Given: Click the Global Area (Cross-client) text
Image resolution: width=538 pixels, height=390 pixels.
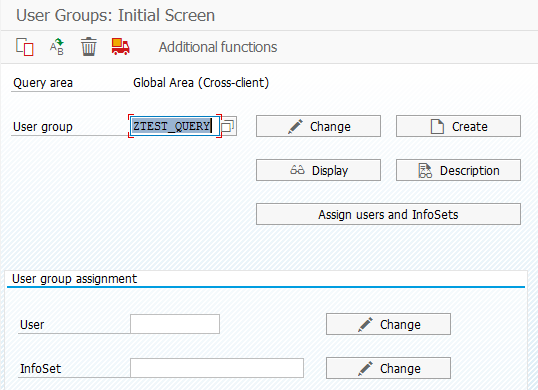Looking at the screenshot, I should click(201, 83).
